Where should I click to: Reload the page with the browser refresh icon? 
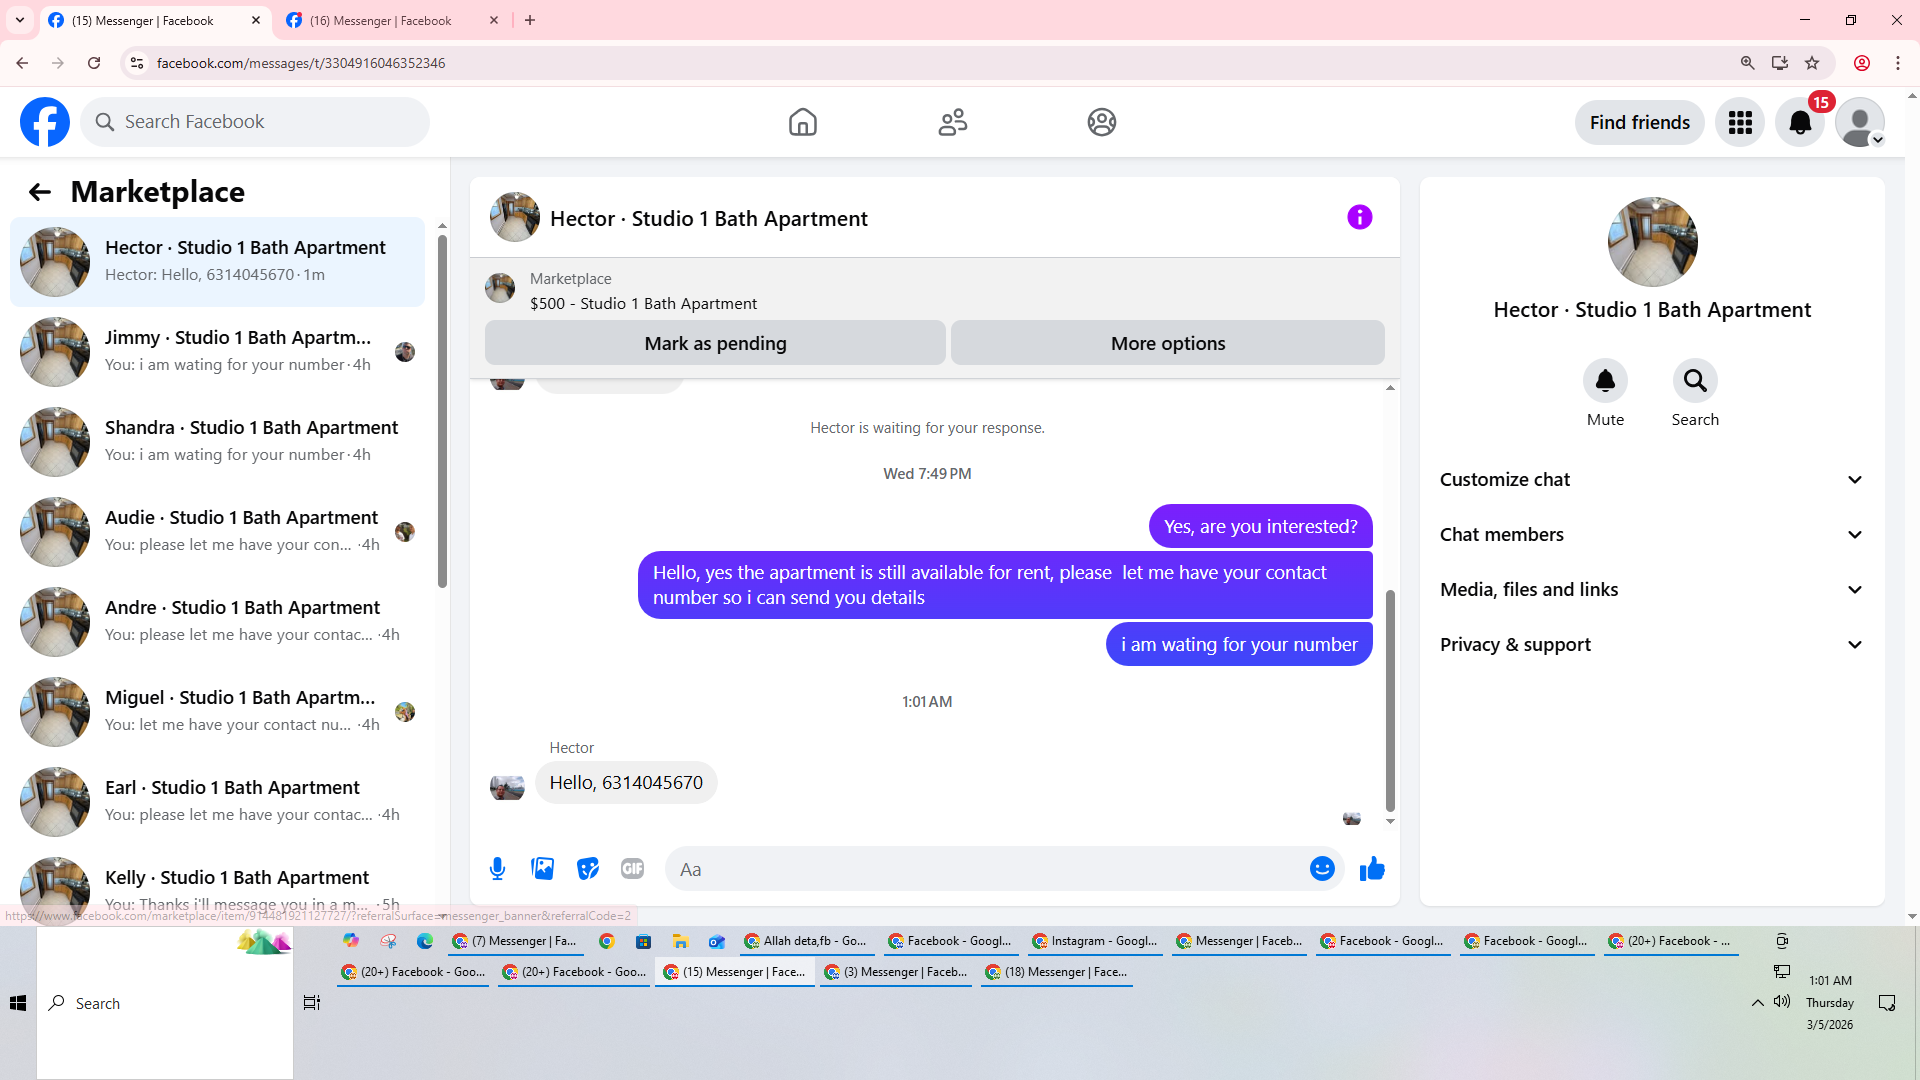point(94,63)
